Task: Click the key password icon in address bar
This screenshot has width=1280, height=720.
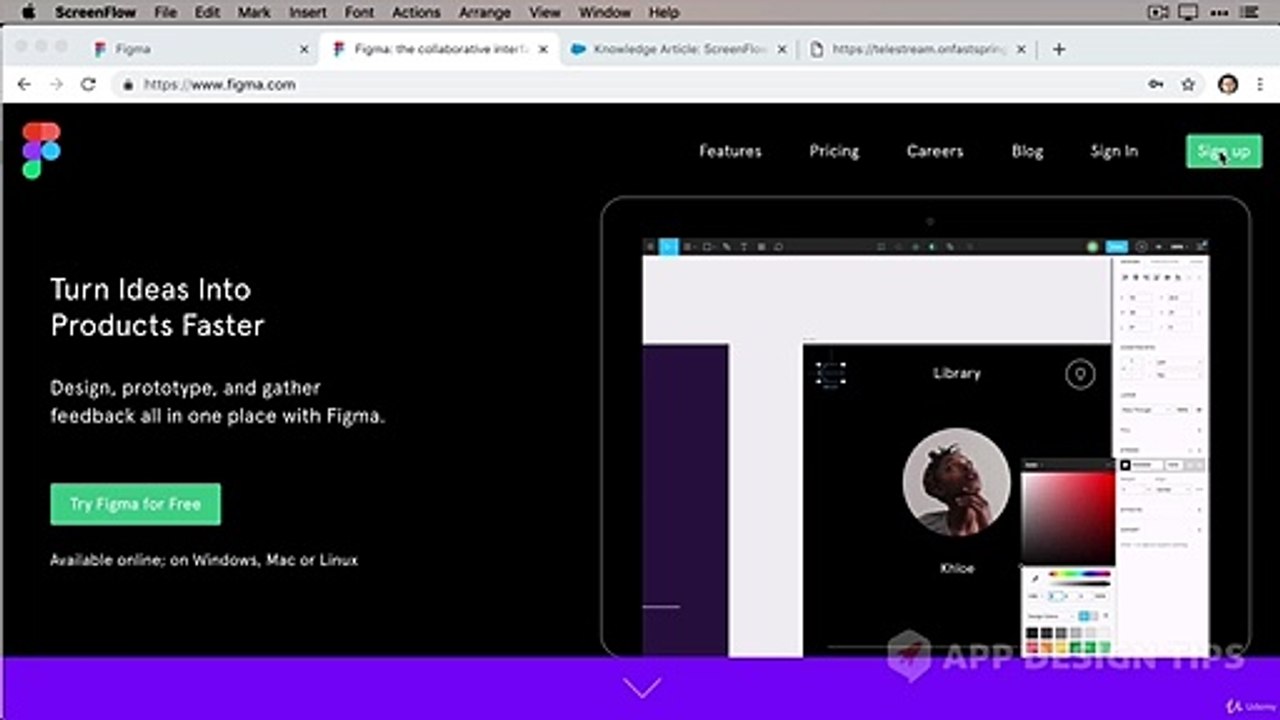Action: (1156, 85)
